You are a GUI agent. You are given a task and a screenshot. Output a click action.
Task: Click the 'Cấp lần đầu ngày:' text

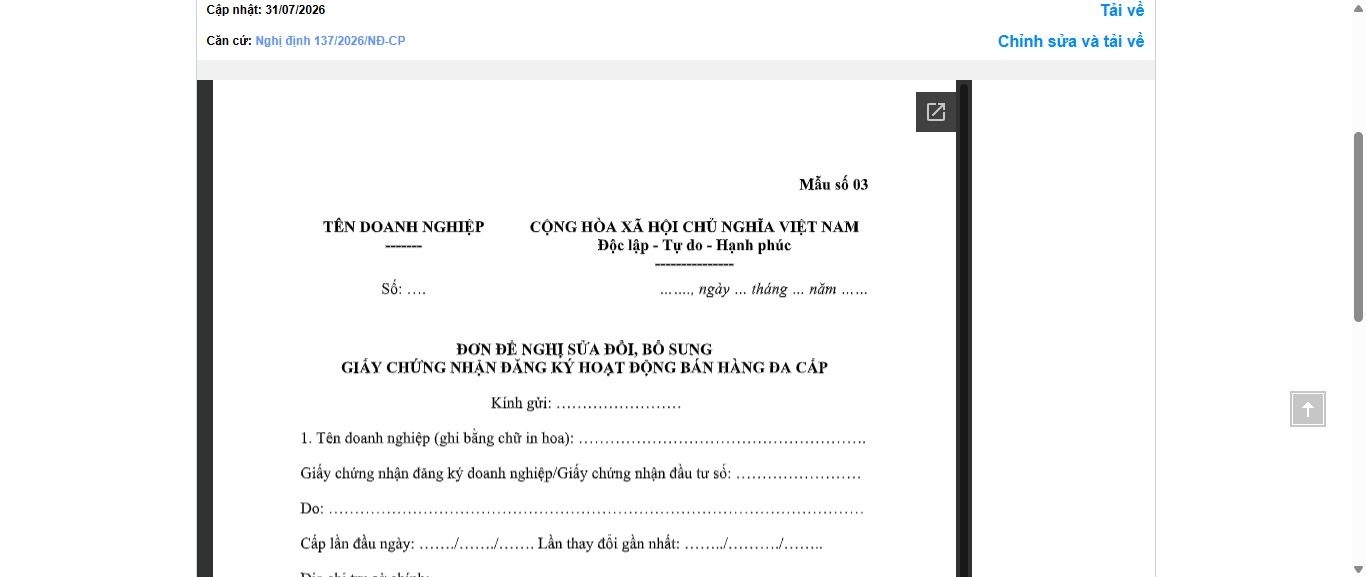tap(358, 545)
